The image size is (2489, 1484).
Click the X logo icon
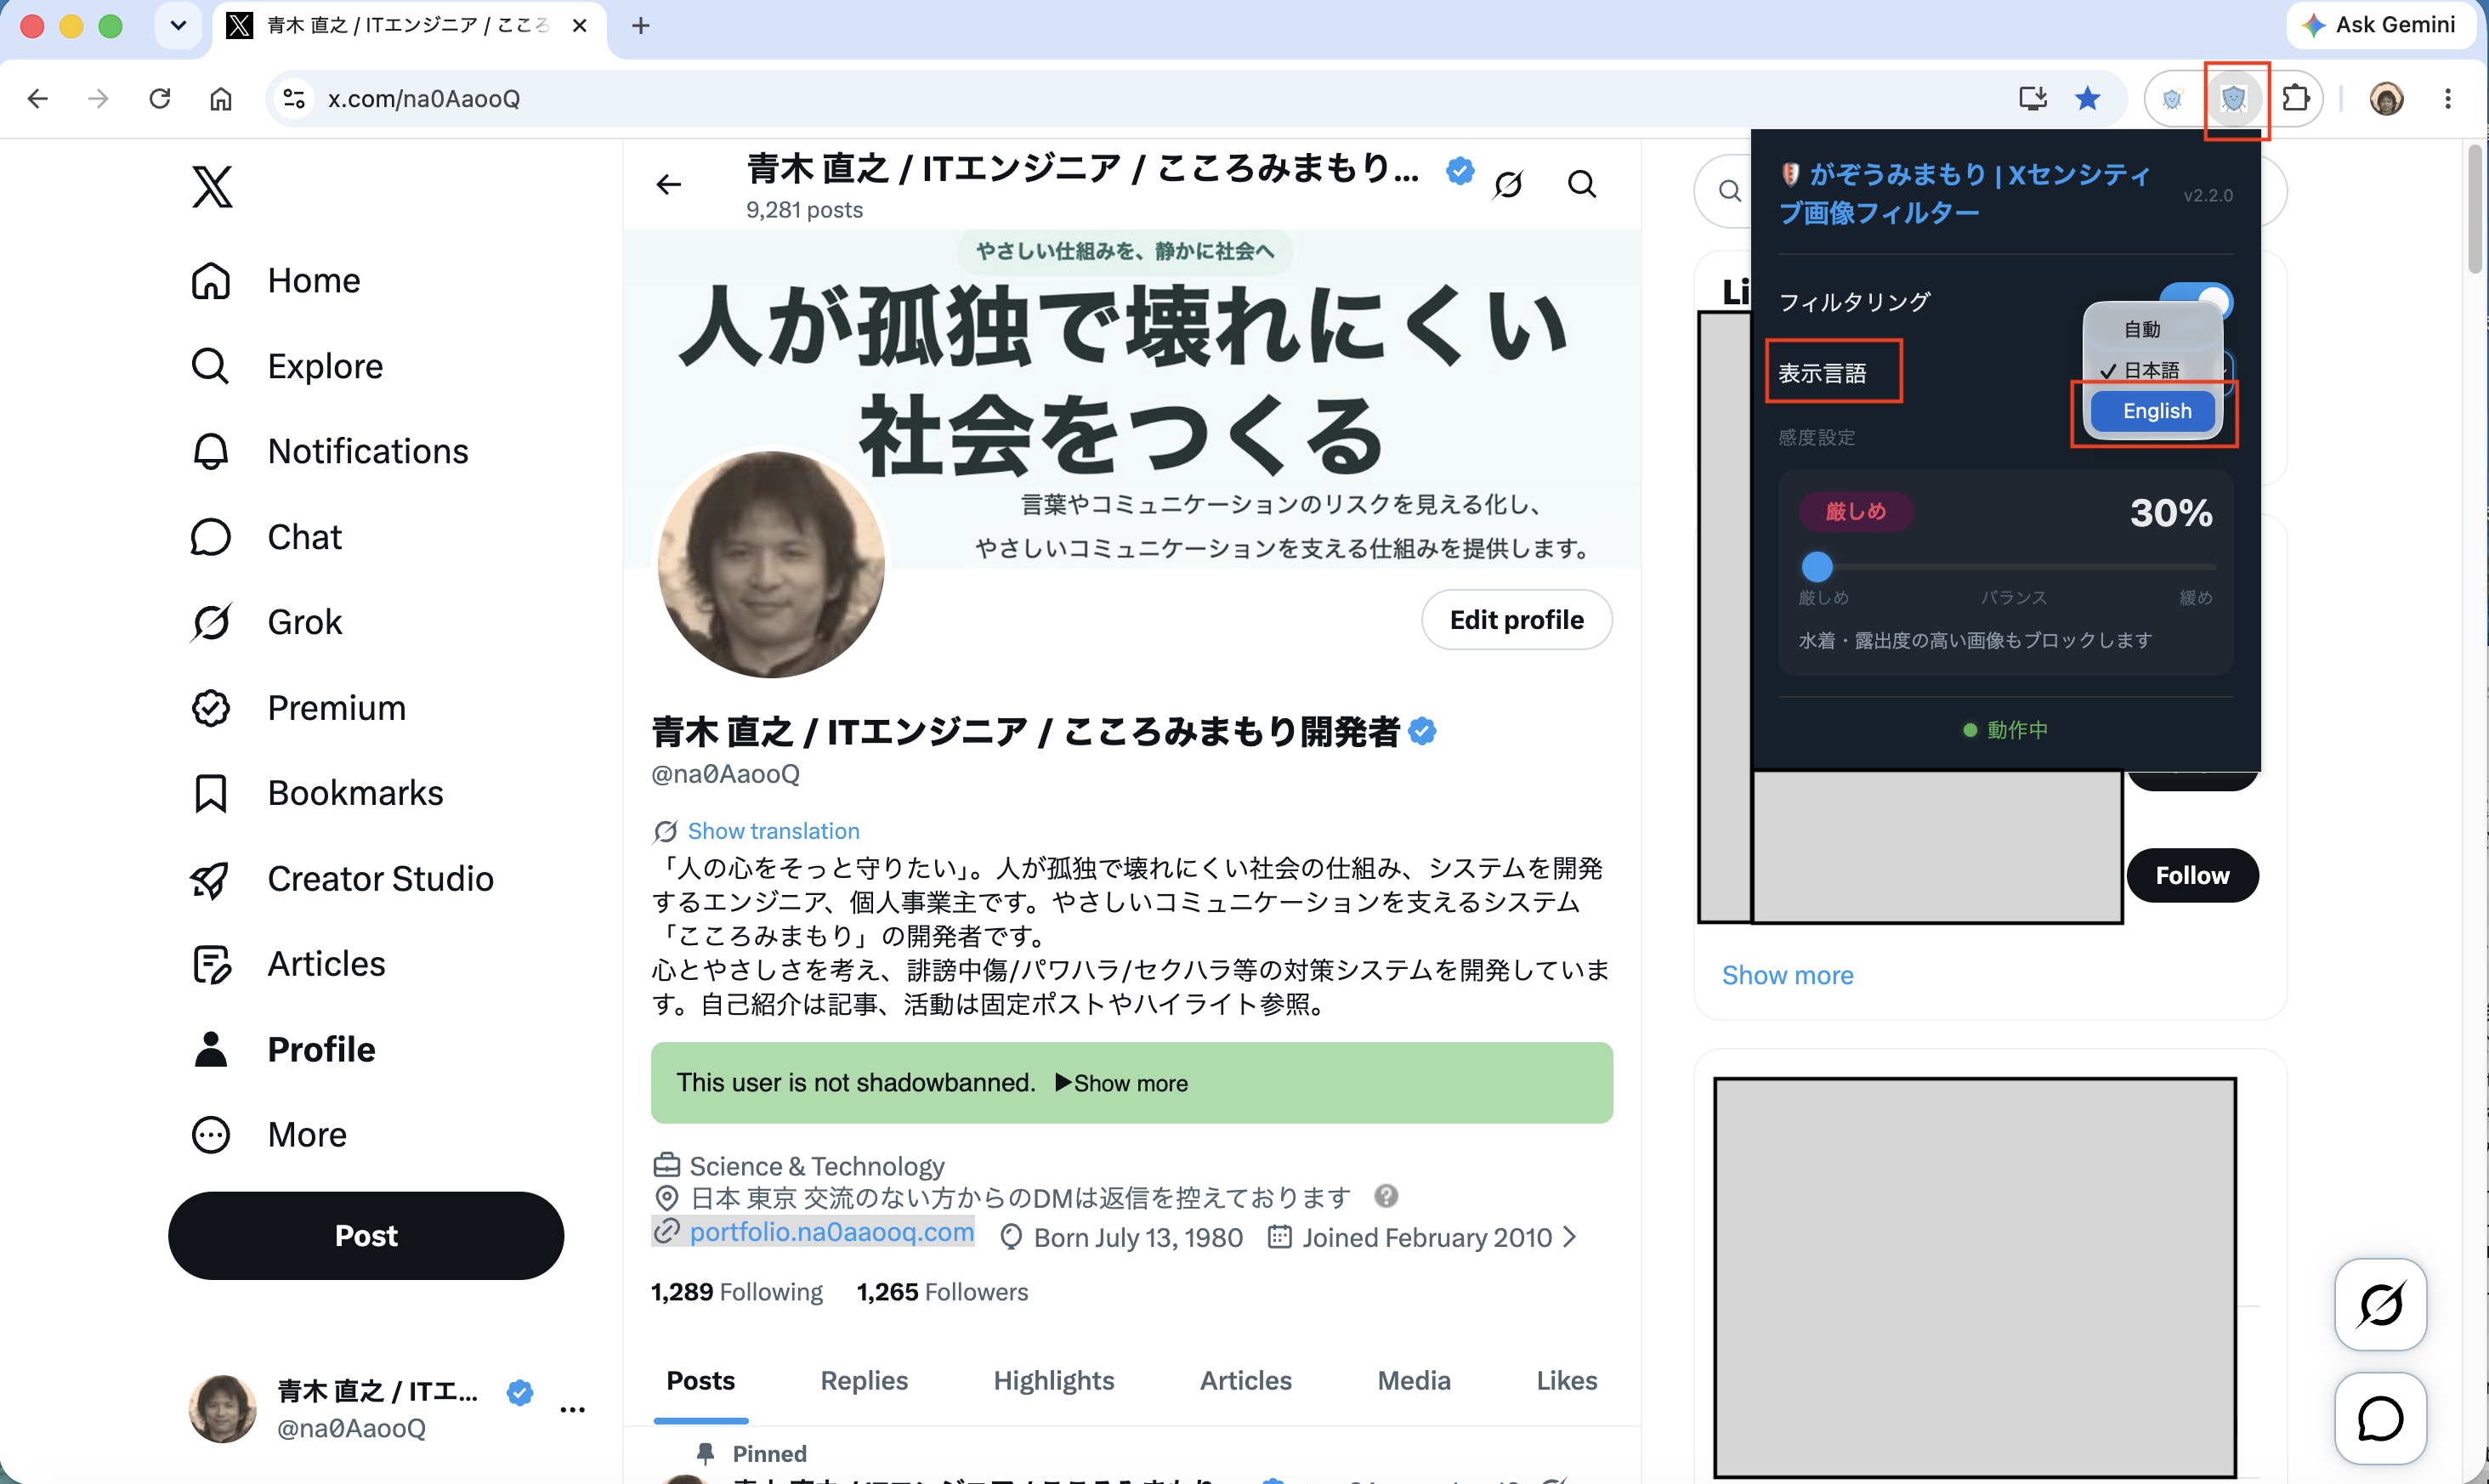212,187
